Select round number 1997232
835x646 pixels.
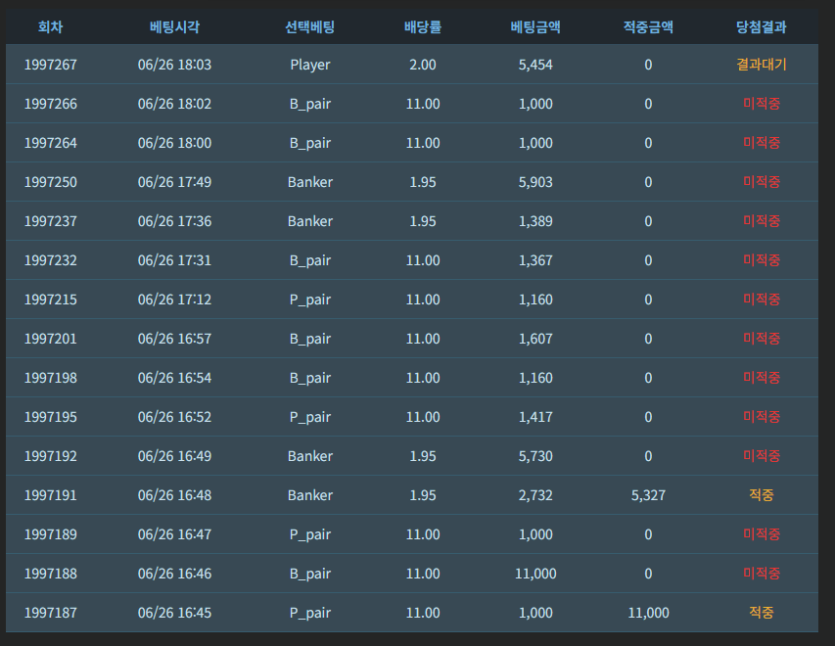click(x=51, y=260)
